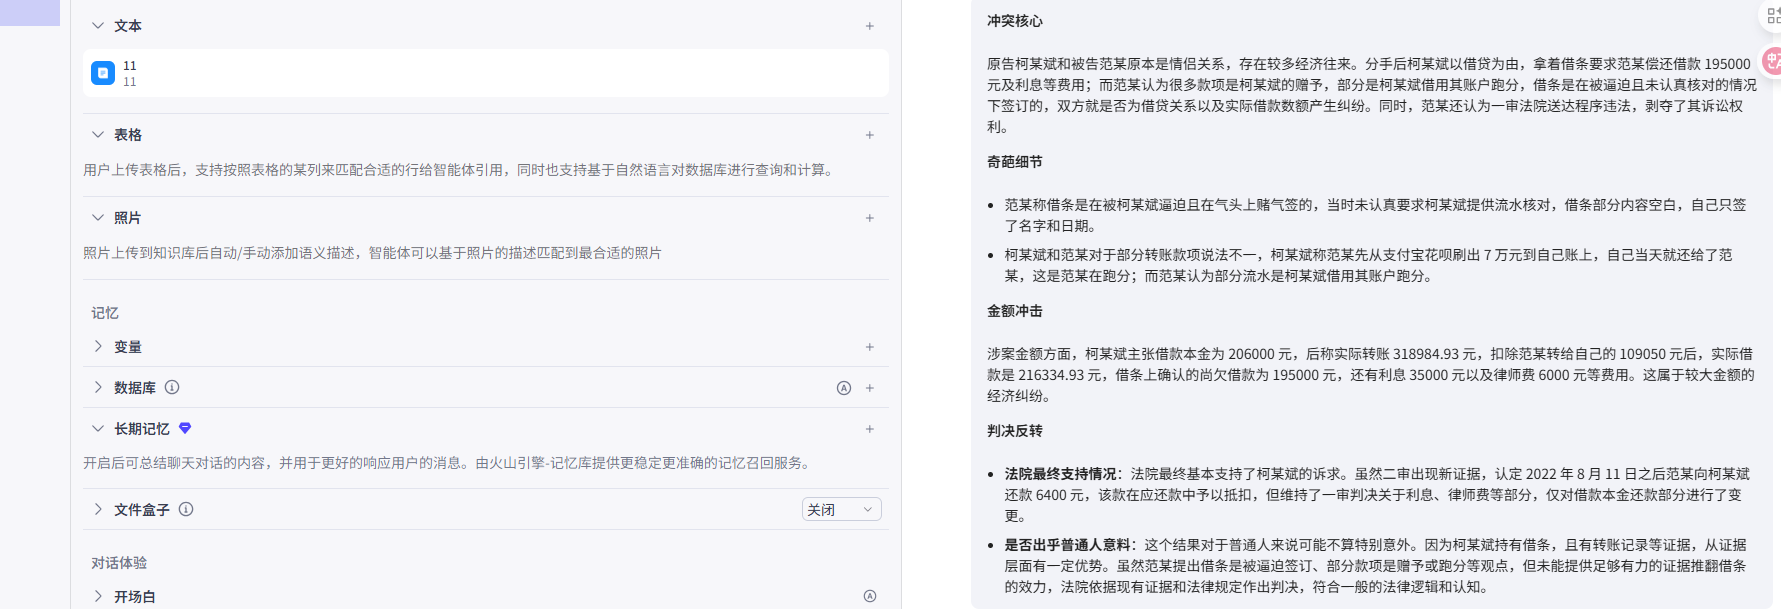
Task: Collapse the 长期记忆 section
Action: pos(97,428)
